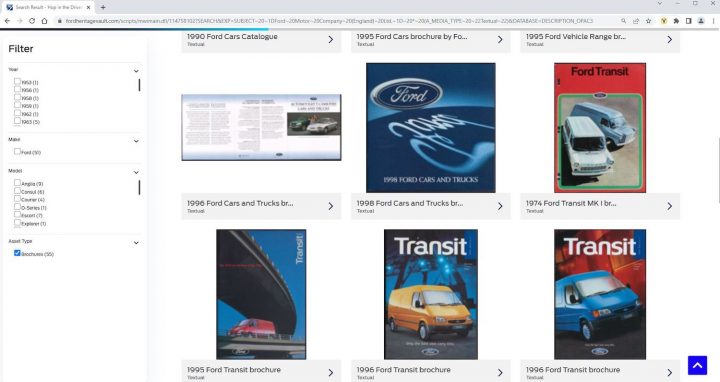The height and width of the screenshot is (382, 720).
Task: Open the 1996 Ford Cars and Trucks brochure link
Action: coord(240,203)
